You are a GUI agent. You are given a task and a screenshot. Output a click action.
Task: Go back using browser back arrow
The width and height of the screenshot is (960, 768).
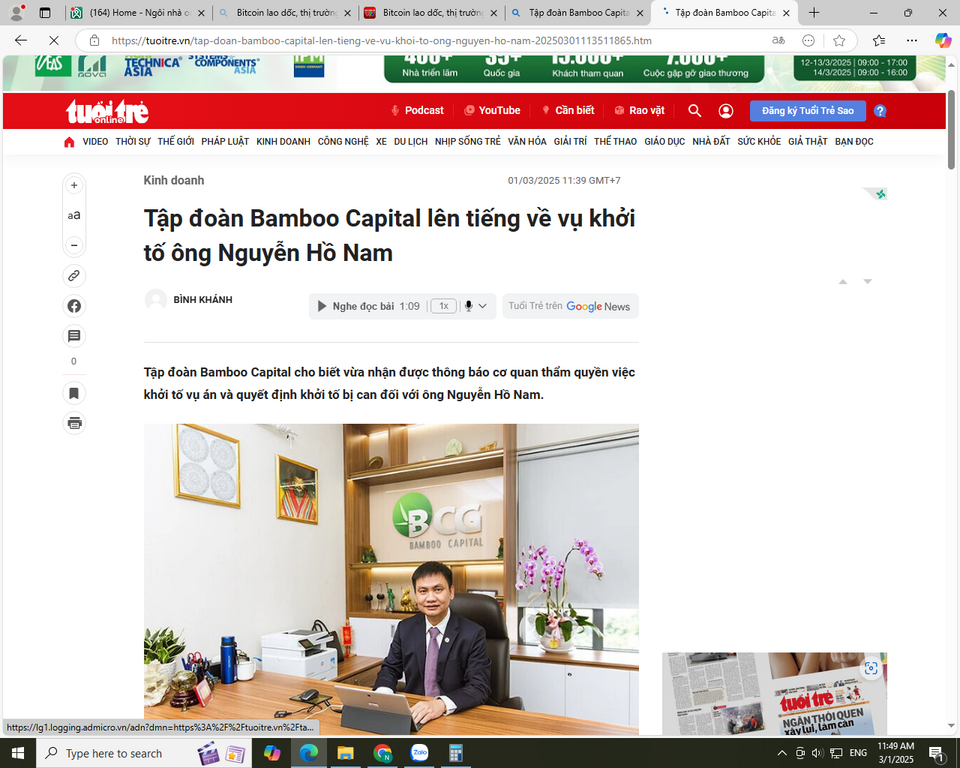click(x=21, y=40)
